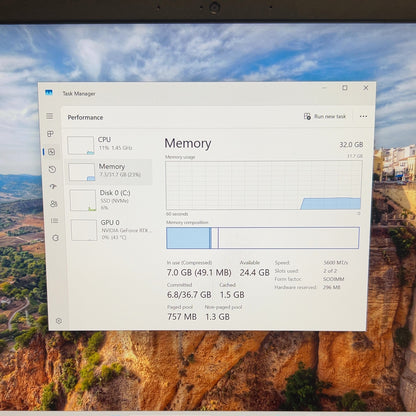Image resolution: width=416 pixels, height=416 pixels.
Task: Open the Users page icon
Action: coord(54,204)
